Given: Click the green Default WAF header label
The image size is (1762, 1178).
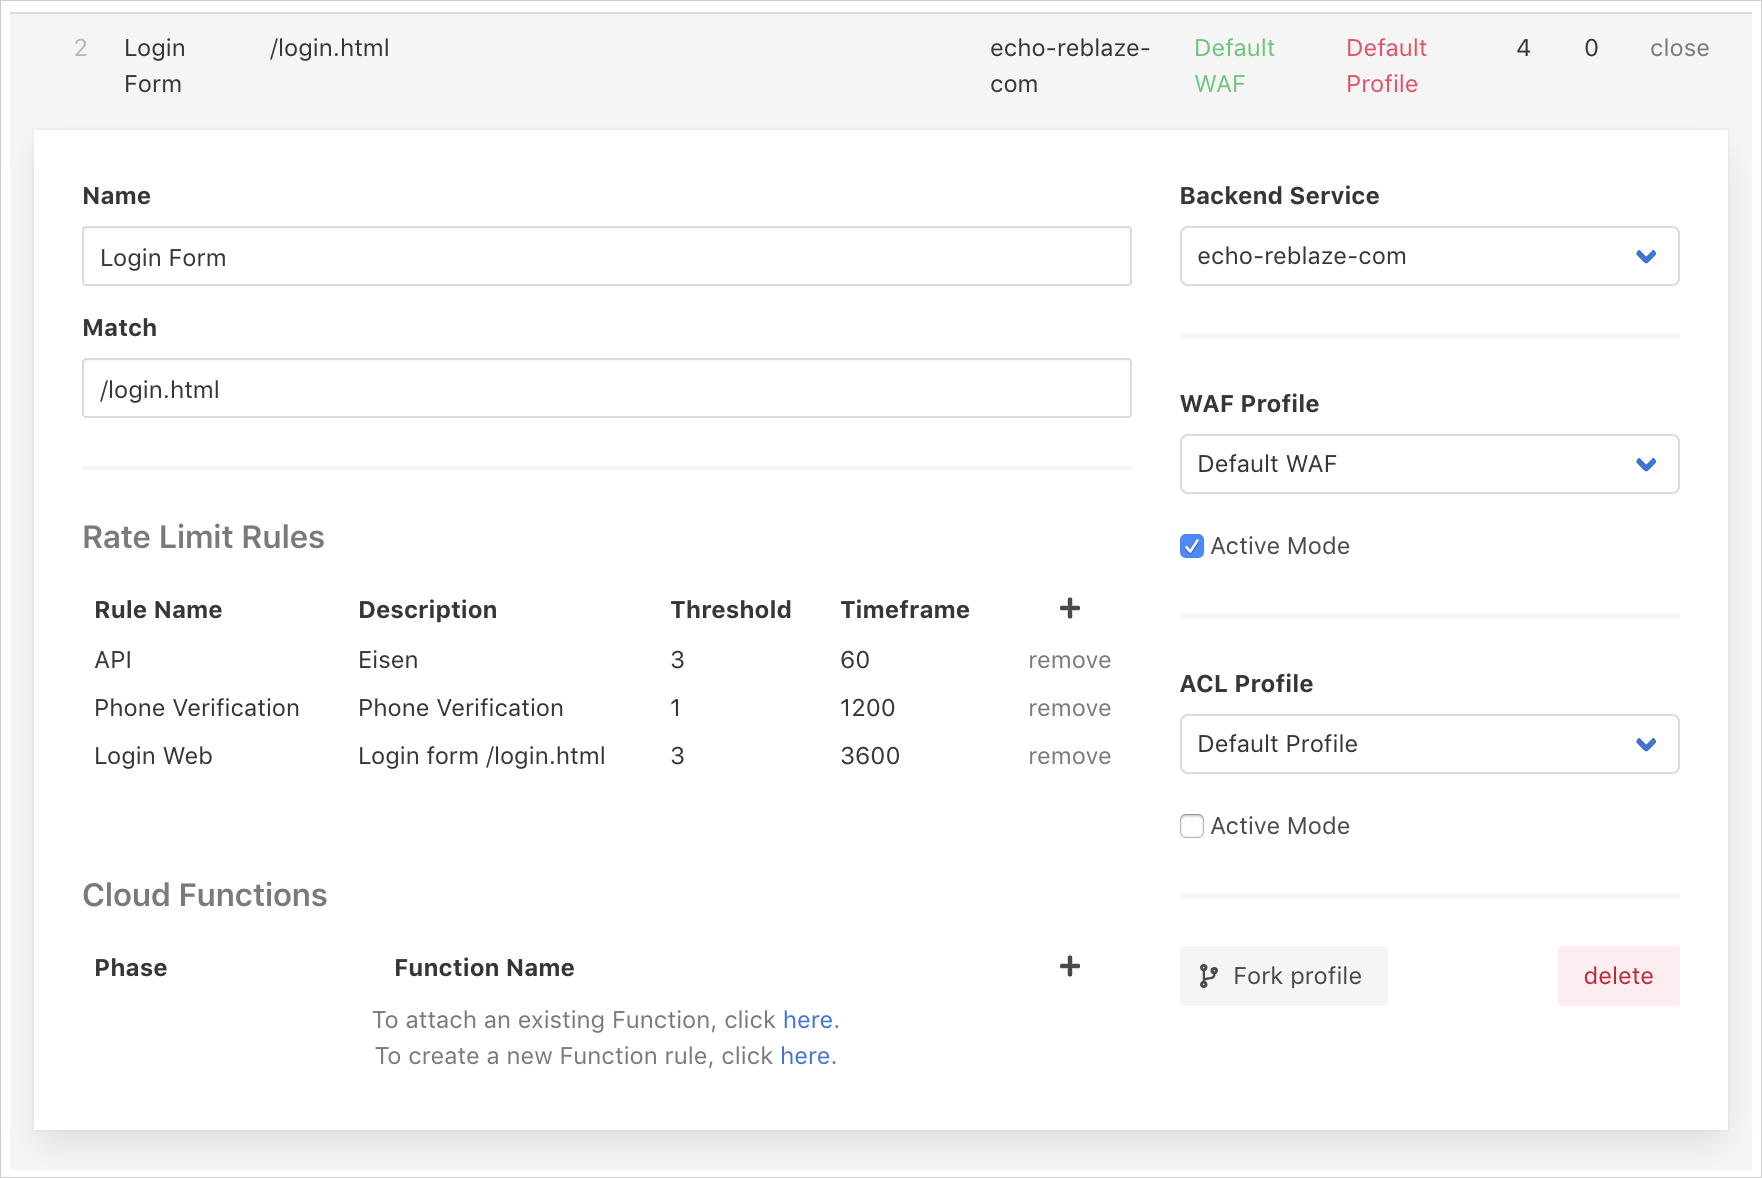Looking at the screenshot, I should (1233, 66).
